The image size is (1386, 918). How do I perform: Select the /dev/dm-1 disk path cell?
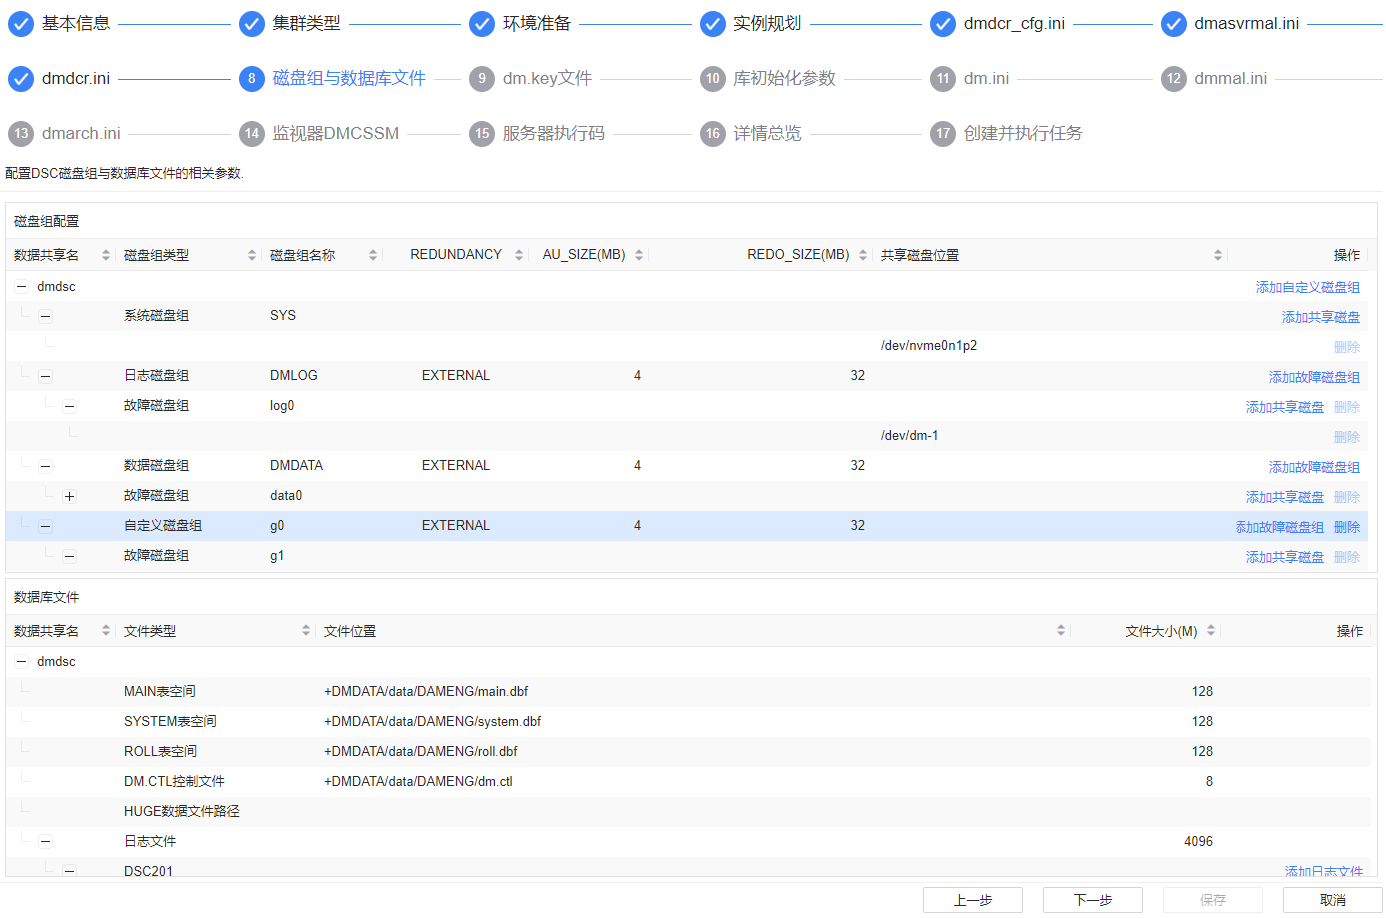pyautogui.click(x=909, y=436)
